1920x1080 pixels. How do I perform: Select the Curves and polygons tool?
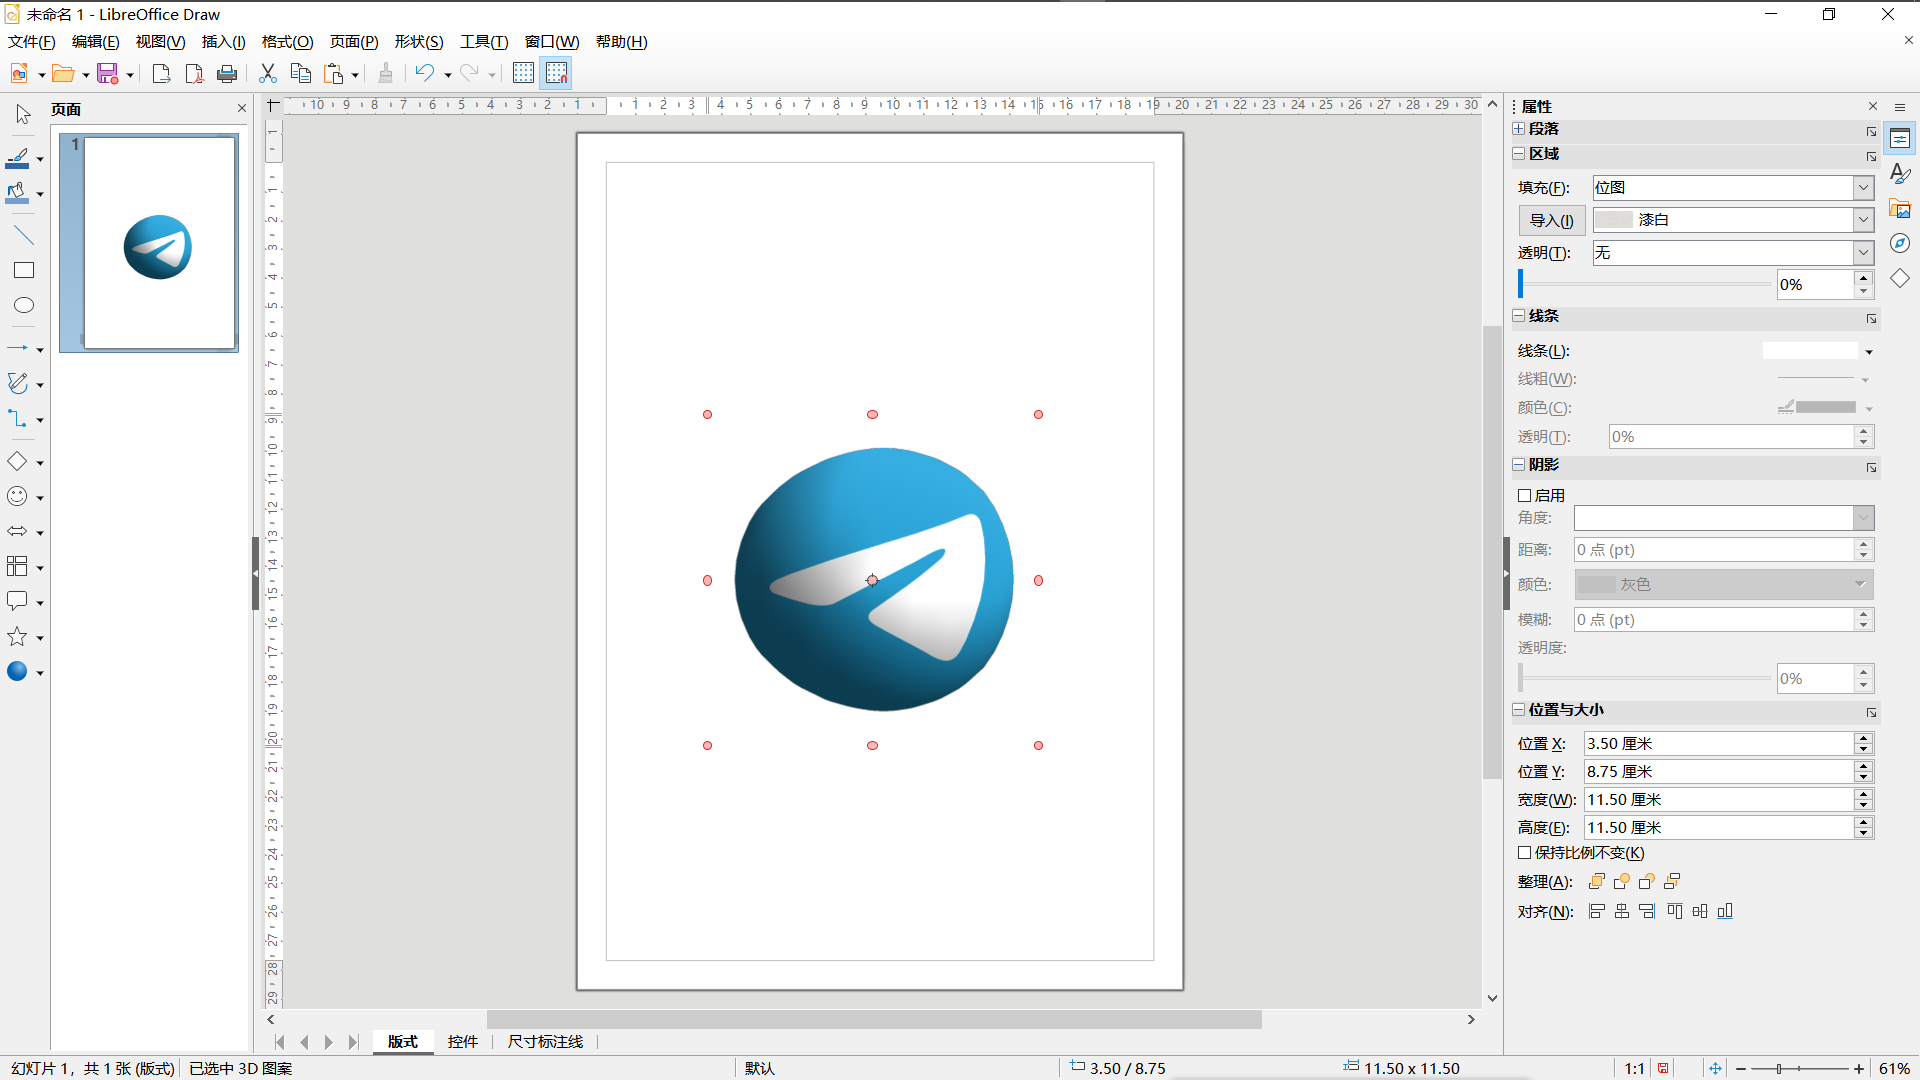17,383
